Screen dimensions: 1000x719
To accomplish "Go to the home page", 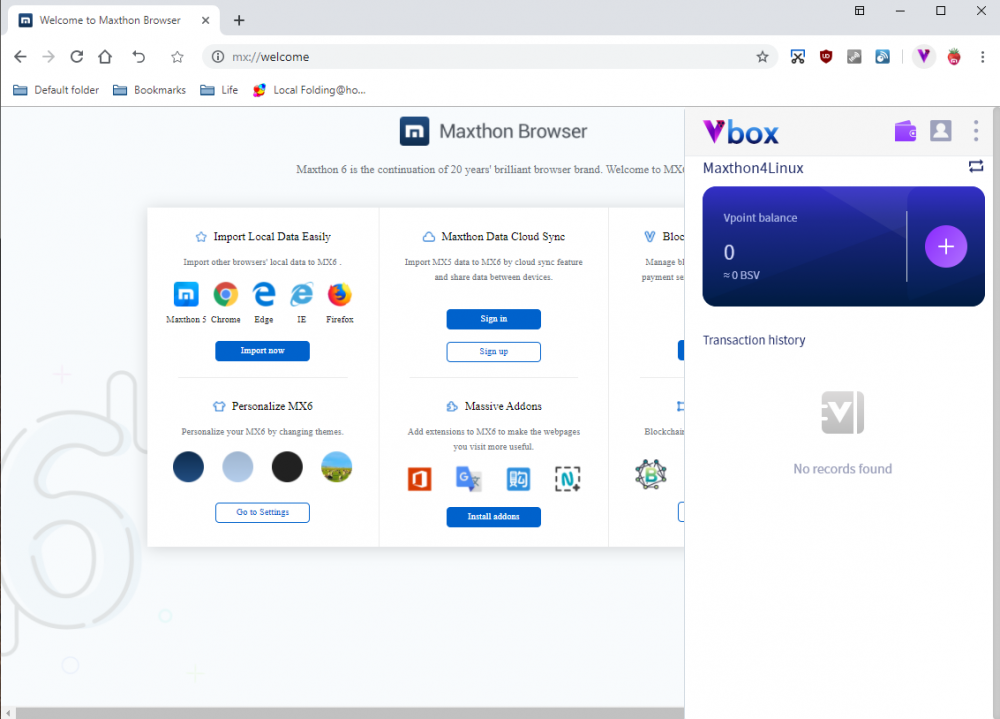I will tap(105, 57).
